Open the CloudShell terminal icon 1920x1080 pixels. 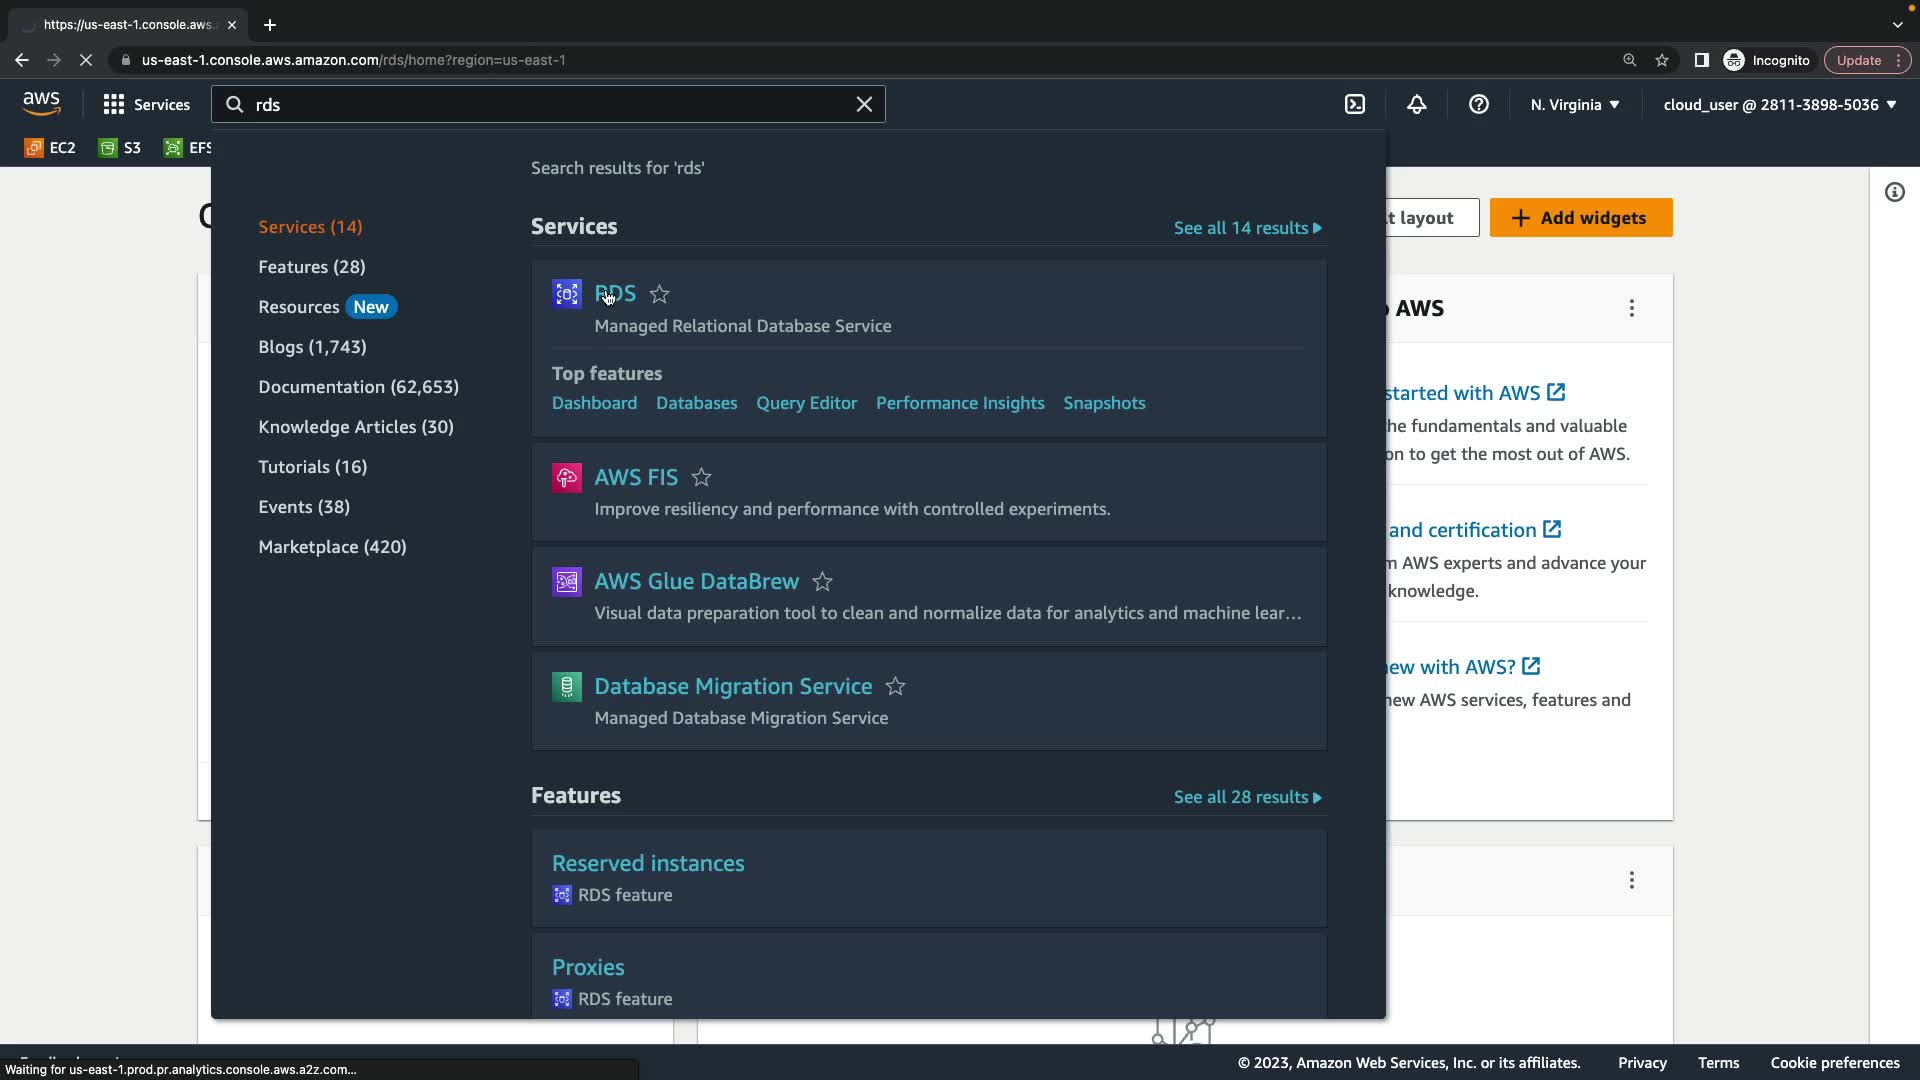click(x=1355, y=104)
